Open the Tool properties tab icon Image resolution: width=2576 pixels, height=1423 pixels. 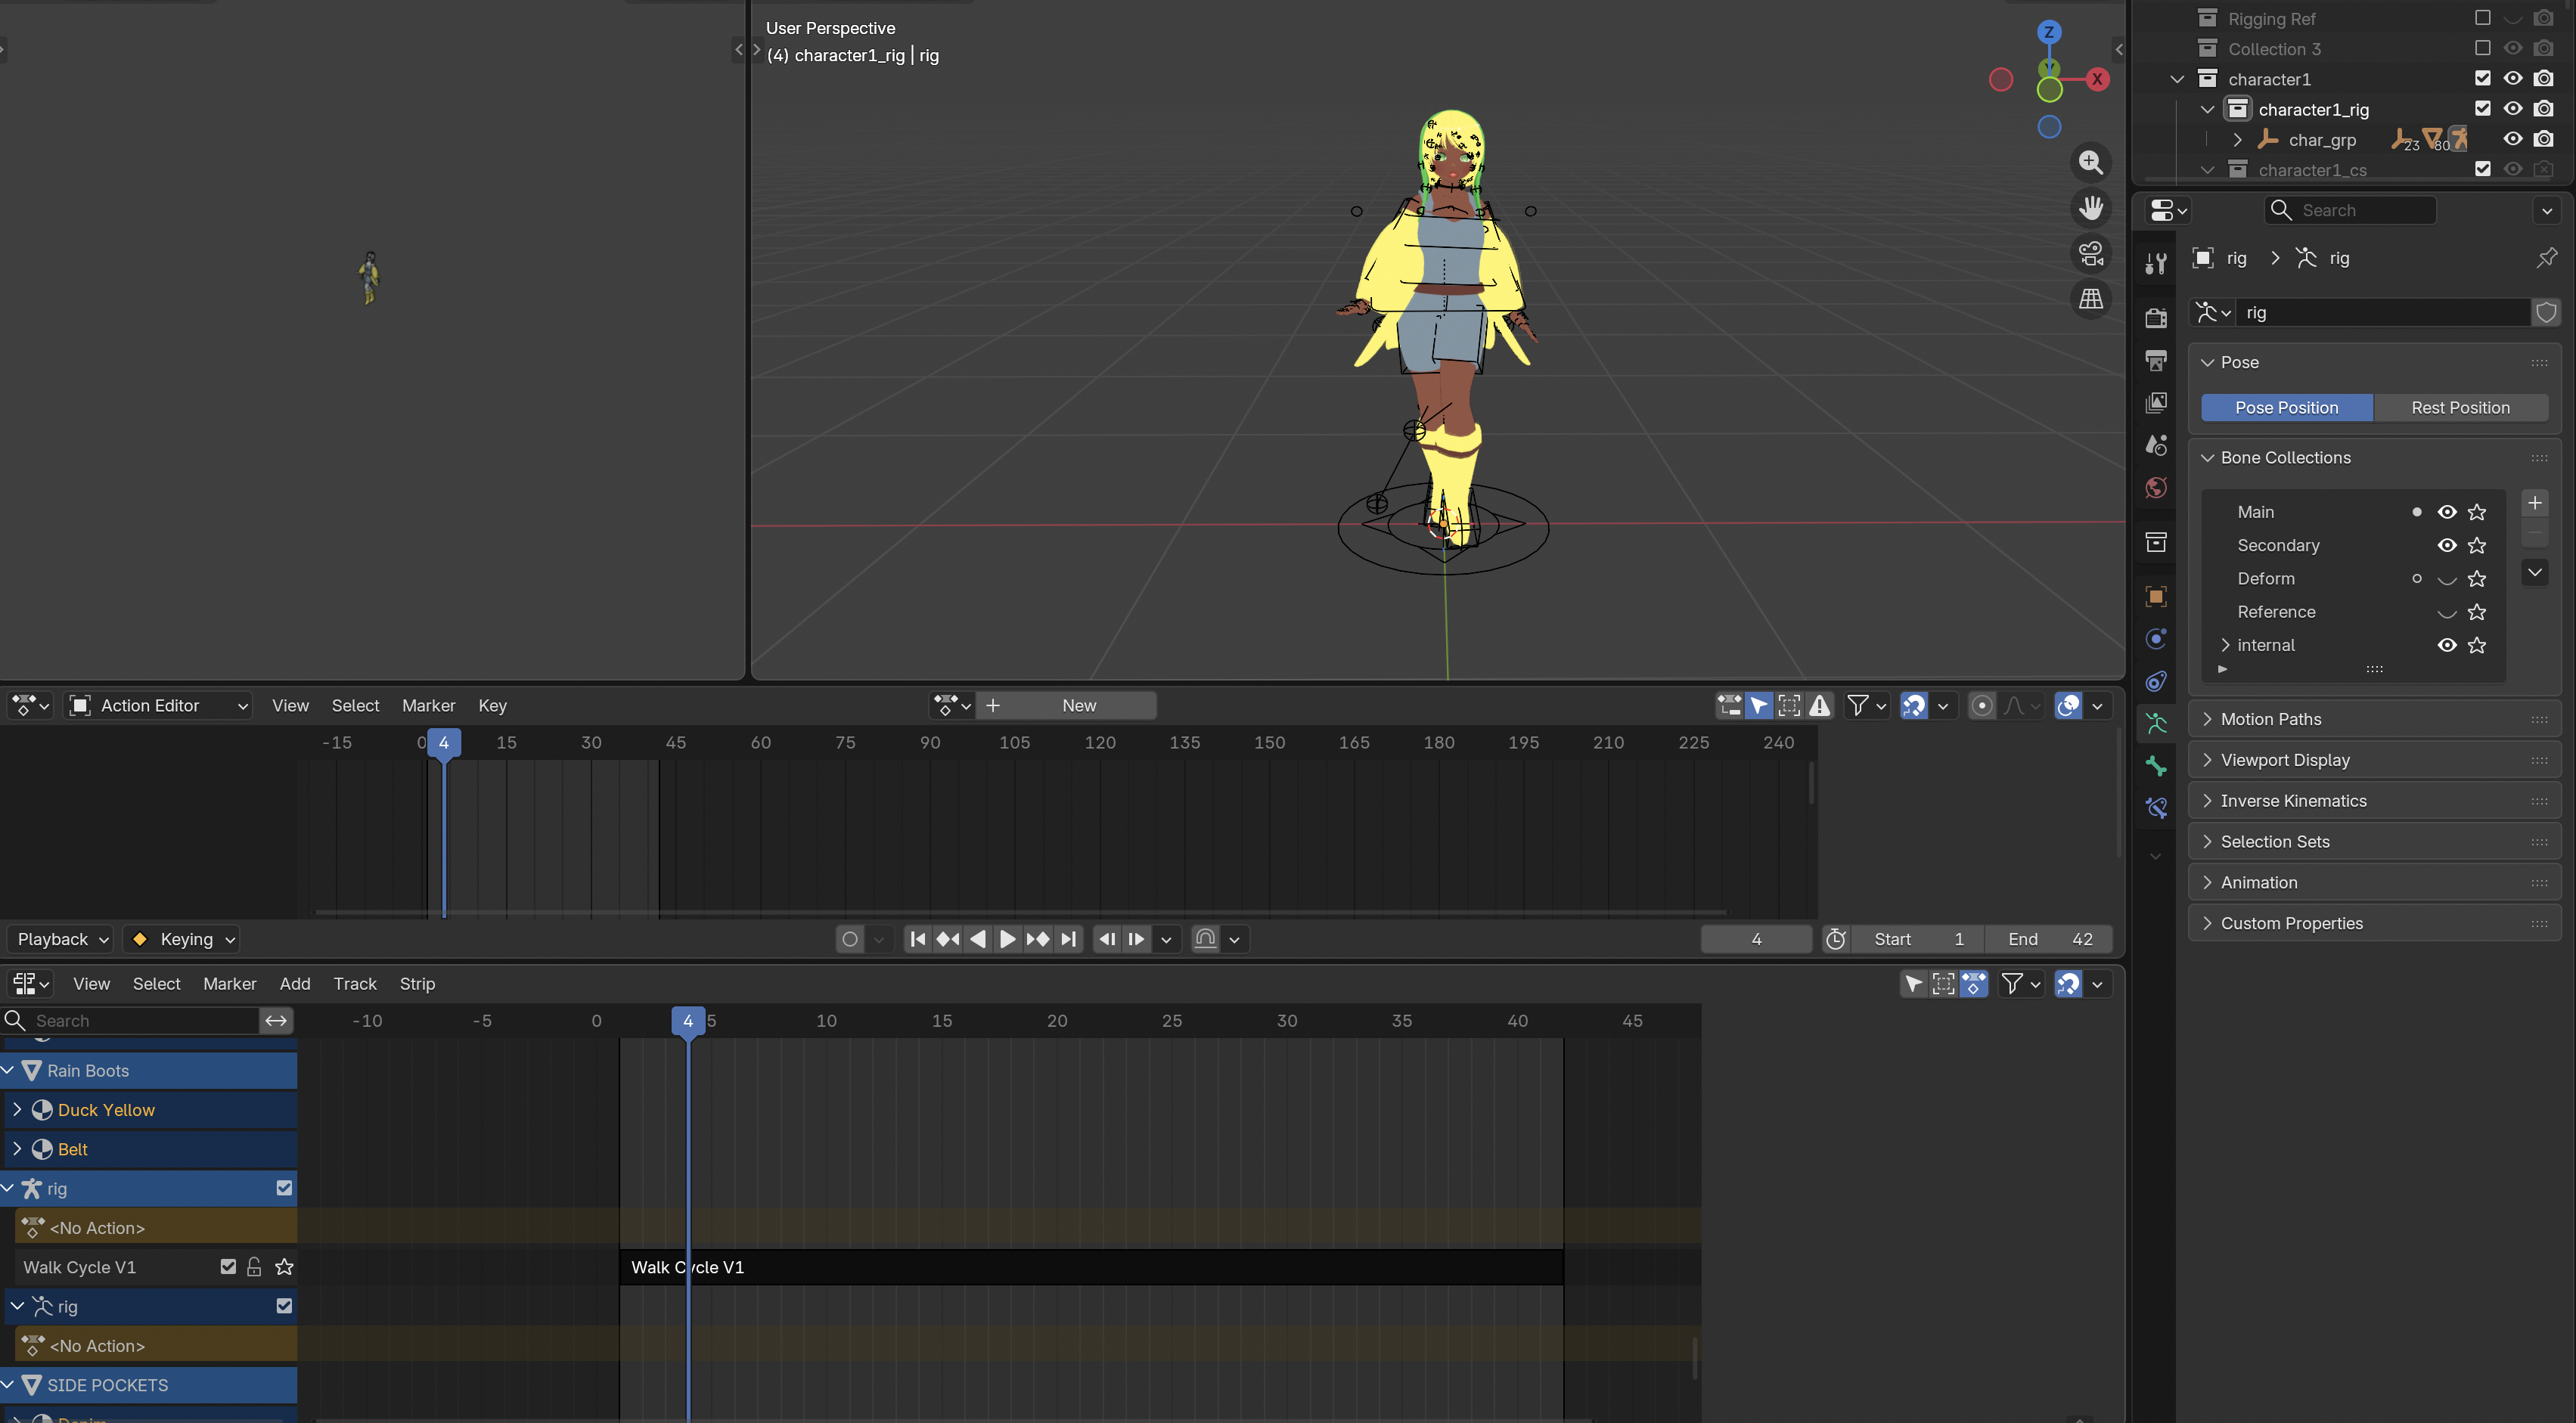click(x=2156, y=264)
